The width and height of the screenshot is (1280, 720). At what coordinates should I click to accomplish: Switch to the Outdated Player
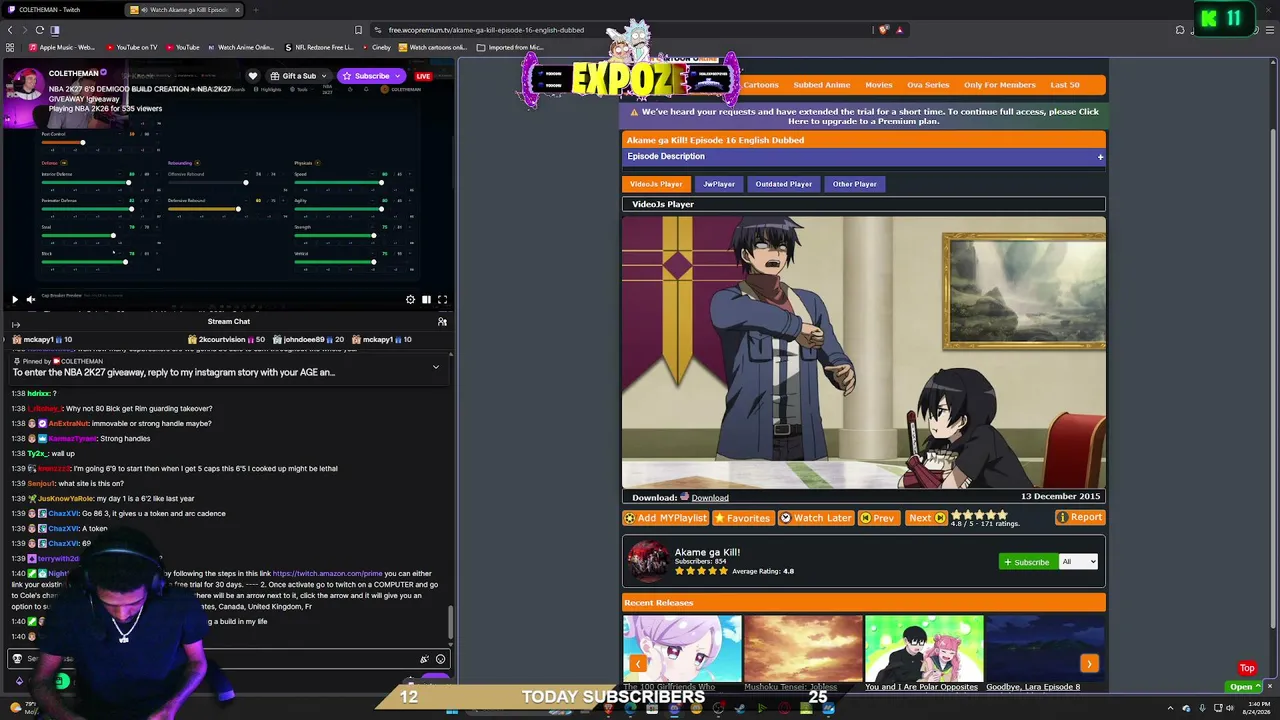pyautogui.click(x=784, y=184)
